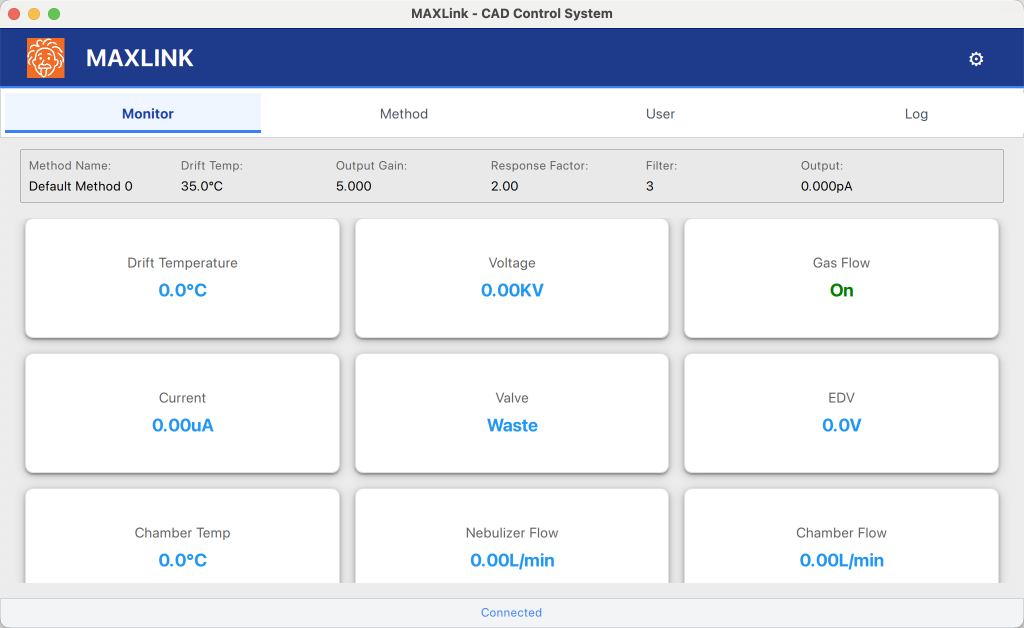Image resolution: width=1024 pixels, height=628 pixels.
Task: Click the MAXLINK header title
Action: click(140, 58)
